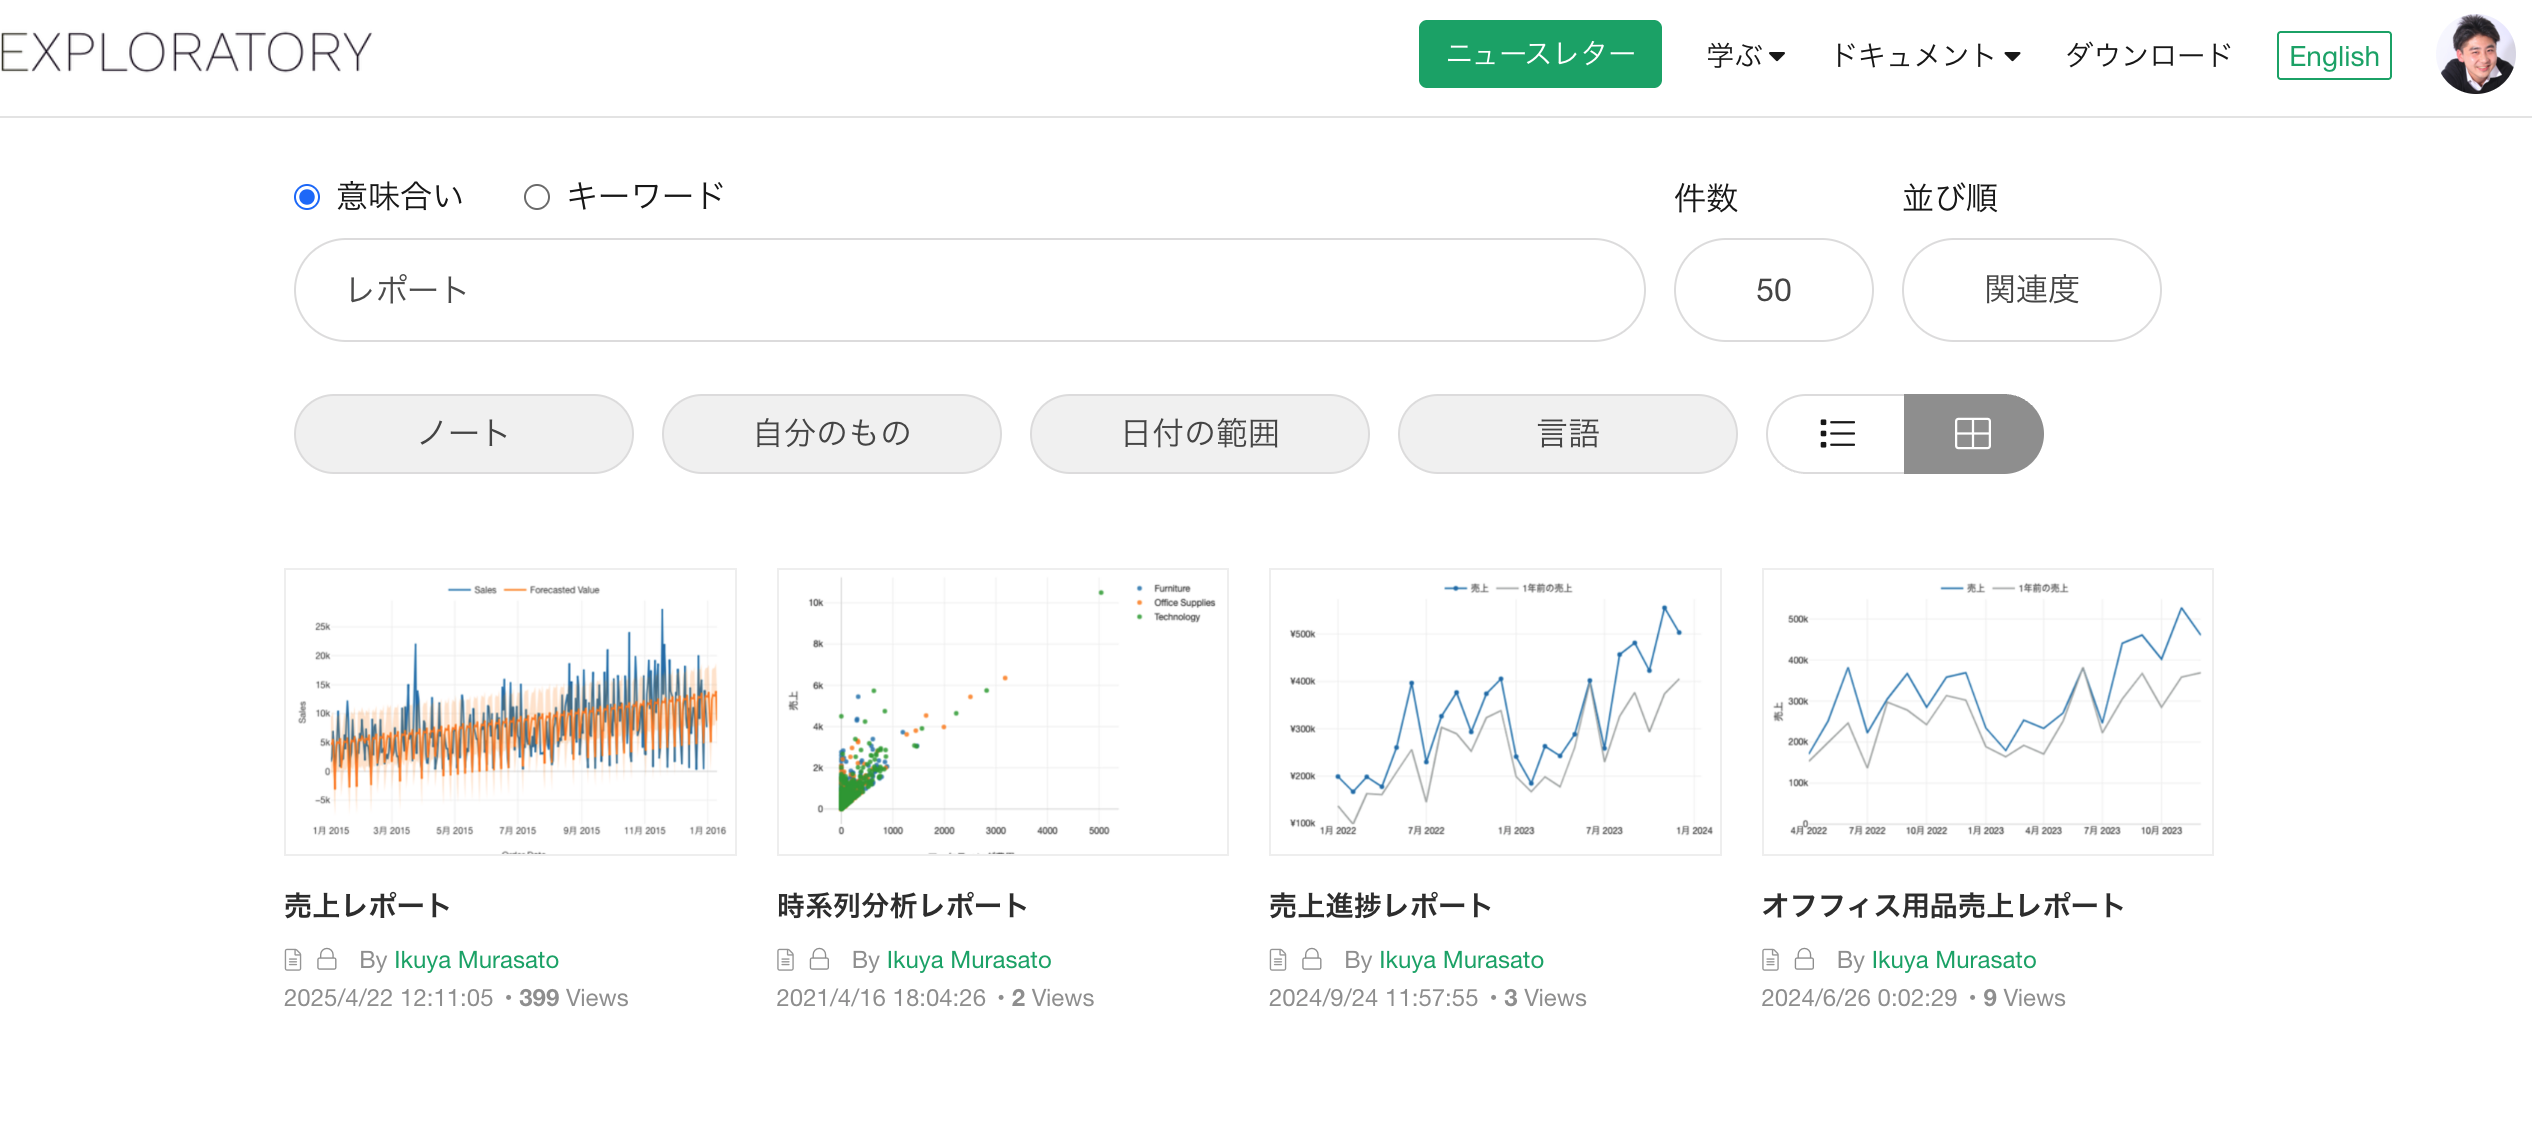Switch to list view icon

[1836, 433]
